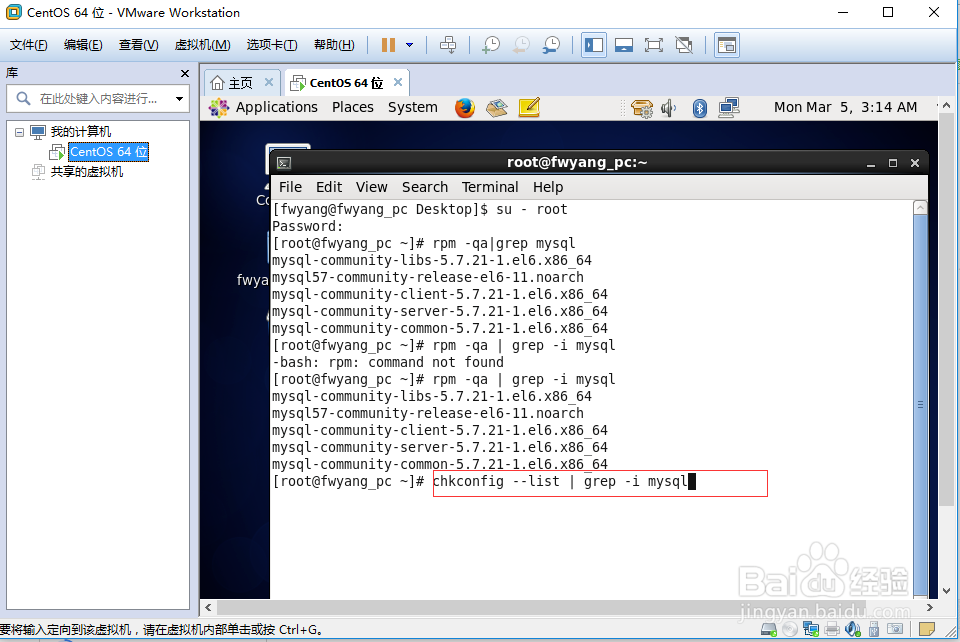The height and width of the screenshot is (642, 960).
Task: Select CentOS 64 位 in the library tree
Action: [108, 152]
